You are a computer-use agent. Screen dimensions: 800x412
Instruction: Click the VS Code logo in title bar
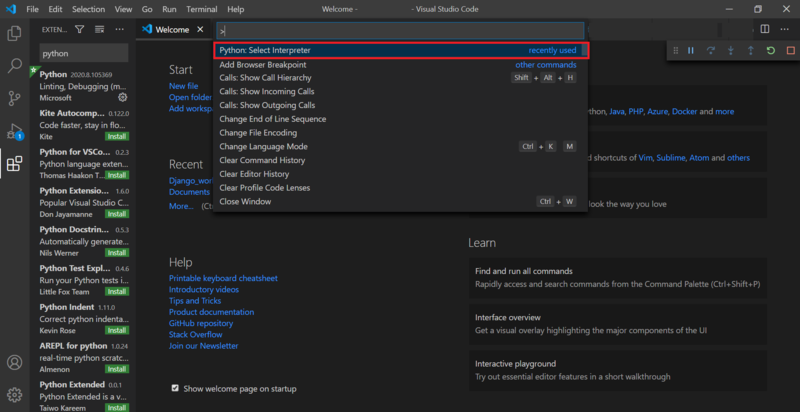(x=10, y=9)
